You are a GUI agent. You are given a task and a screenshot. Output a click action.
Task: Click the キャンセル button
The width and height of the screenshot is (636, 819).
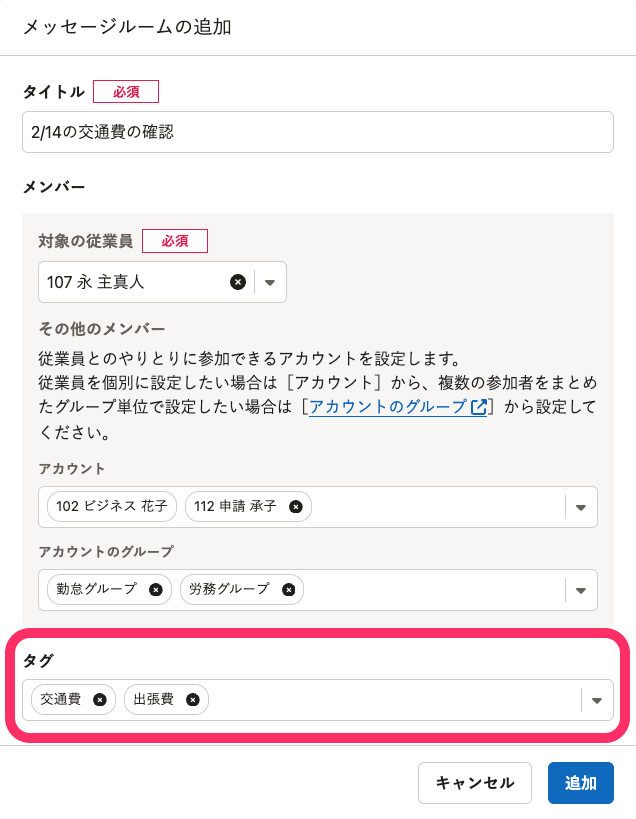[x=475, y=783]
